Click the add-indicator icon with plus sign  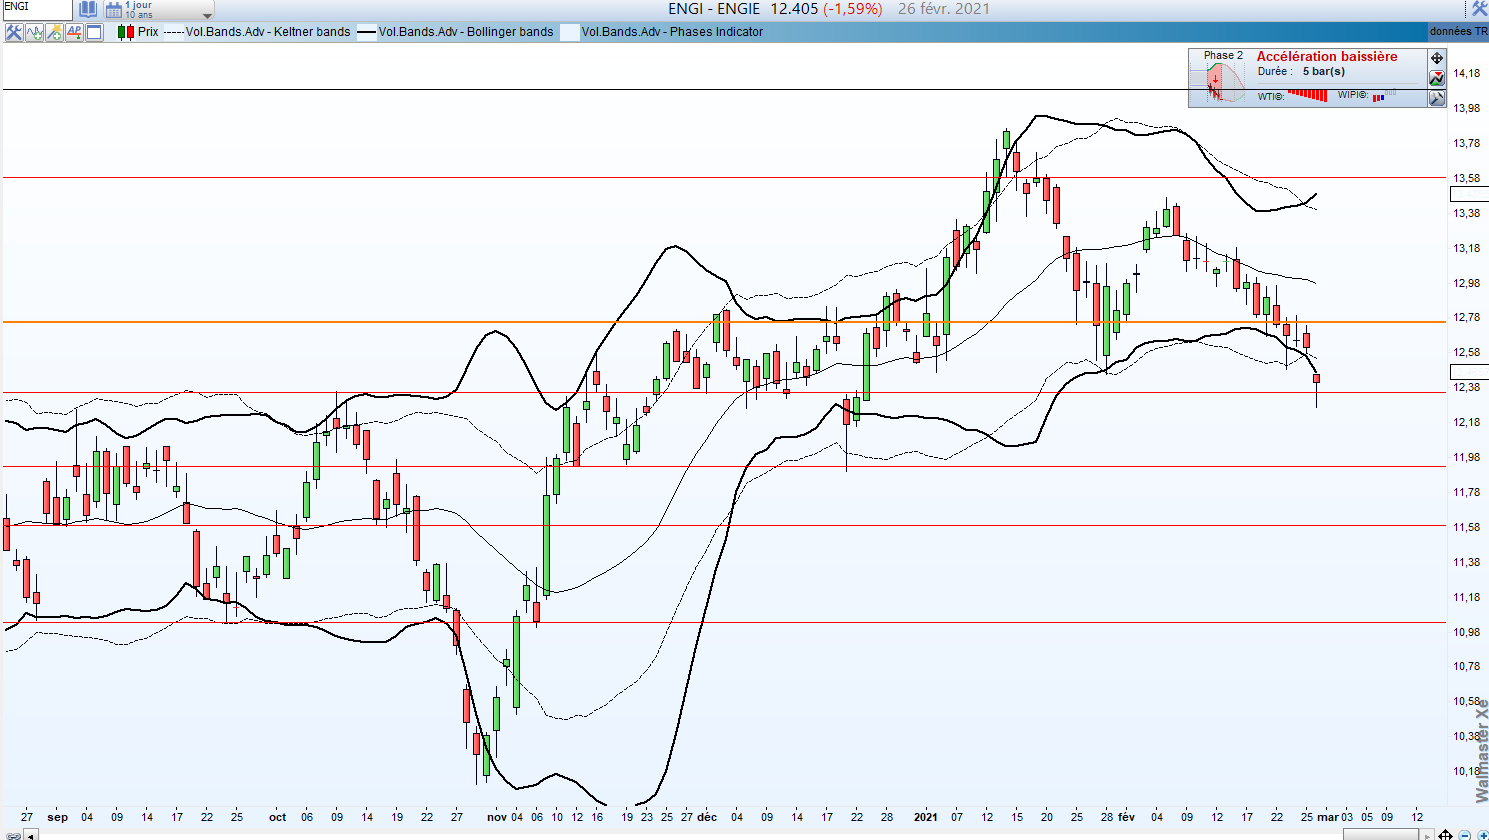(x=54, y=32)
